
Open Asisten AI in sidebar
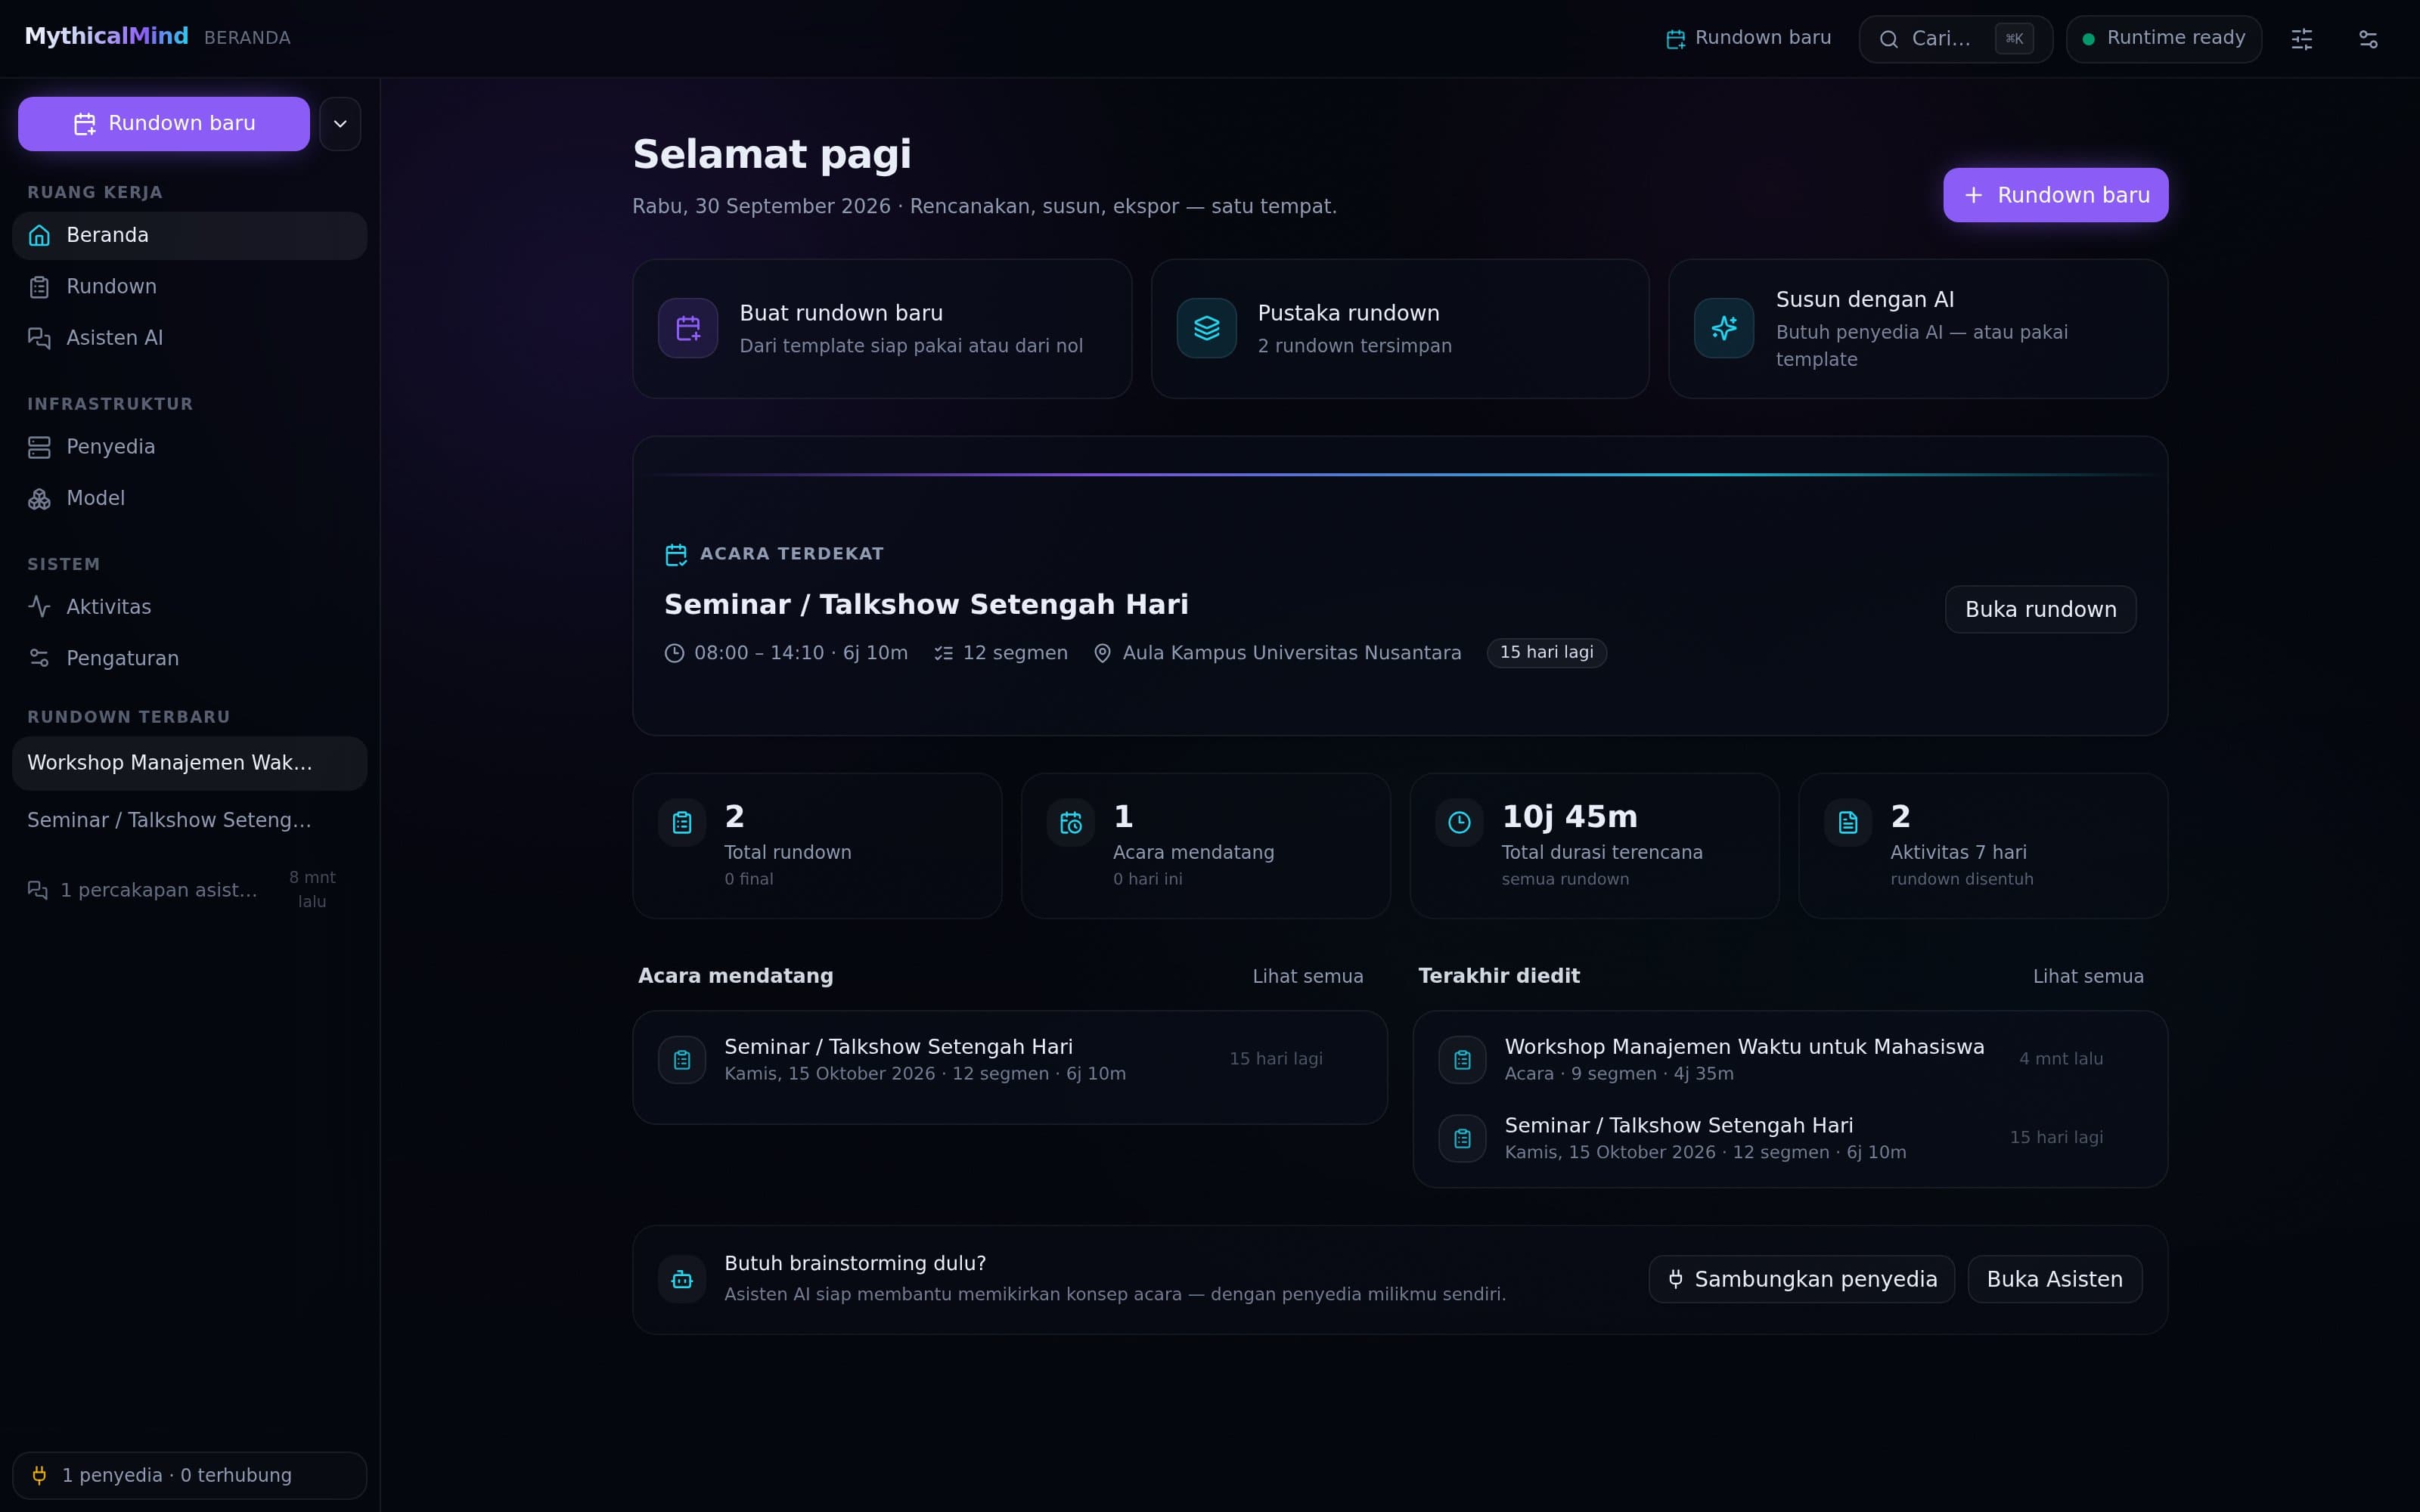tap(190, 338)
